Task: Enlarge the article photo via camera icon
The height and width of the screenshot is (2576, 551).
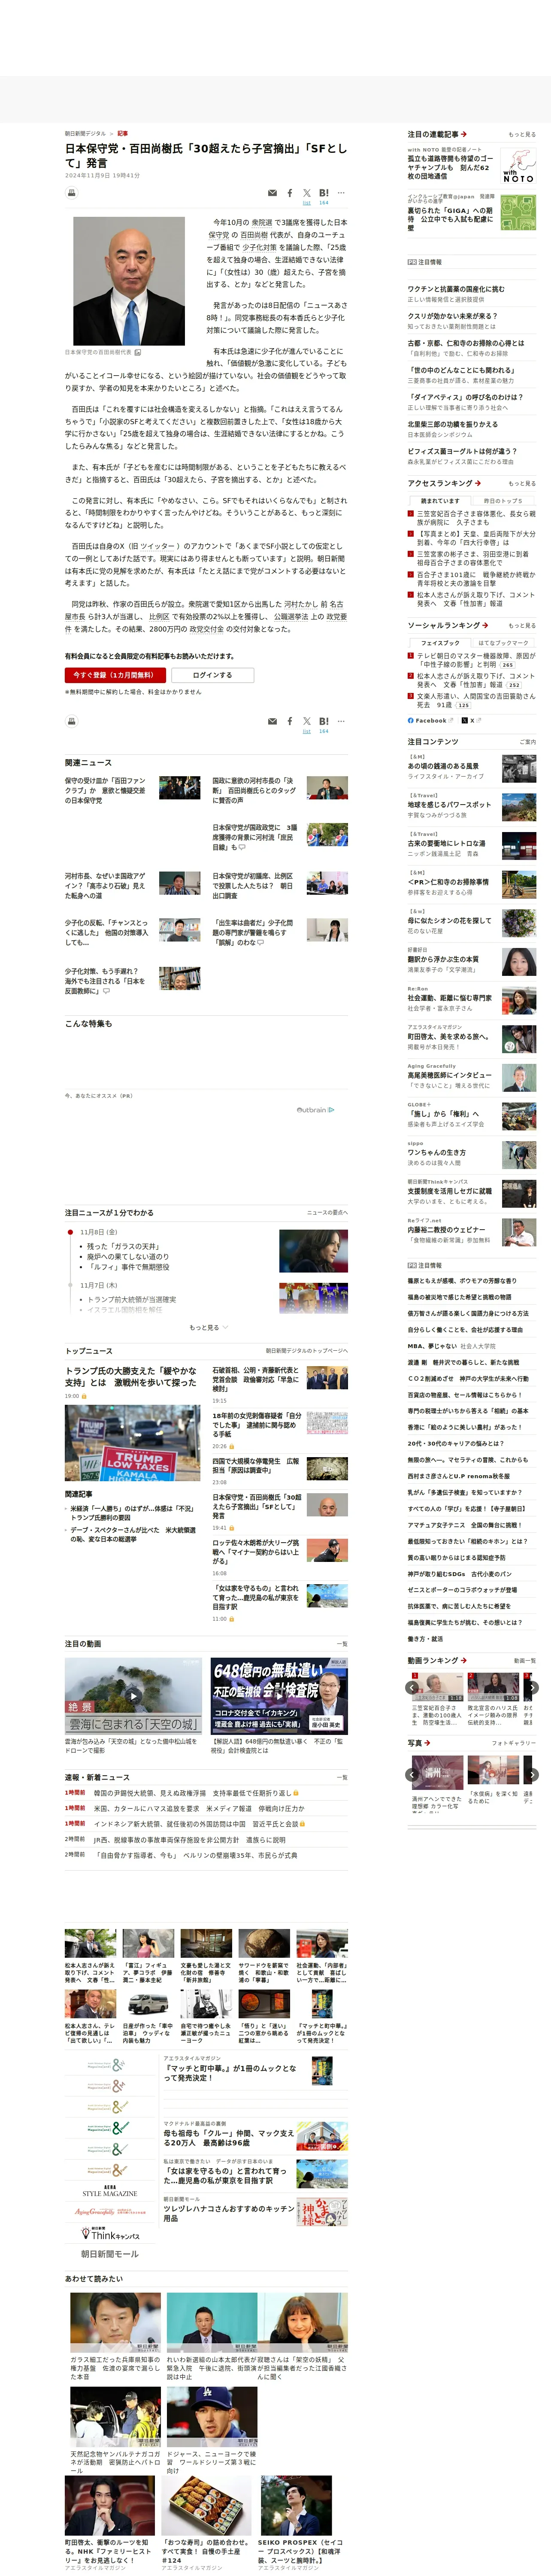Action: [138, 352]
